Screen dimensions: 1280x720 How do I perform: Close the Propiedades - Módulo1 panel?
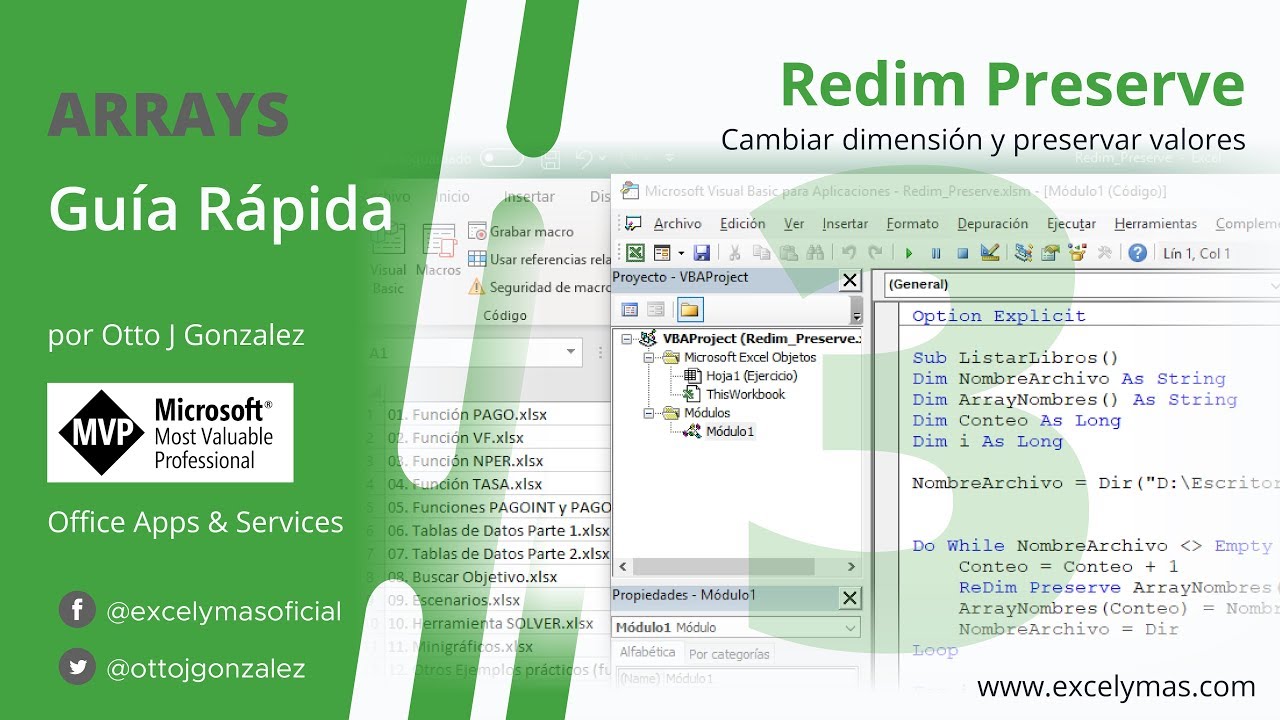tap(849, 598)
